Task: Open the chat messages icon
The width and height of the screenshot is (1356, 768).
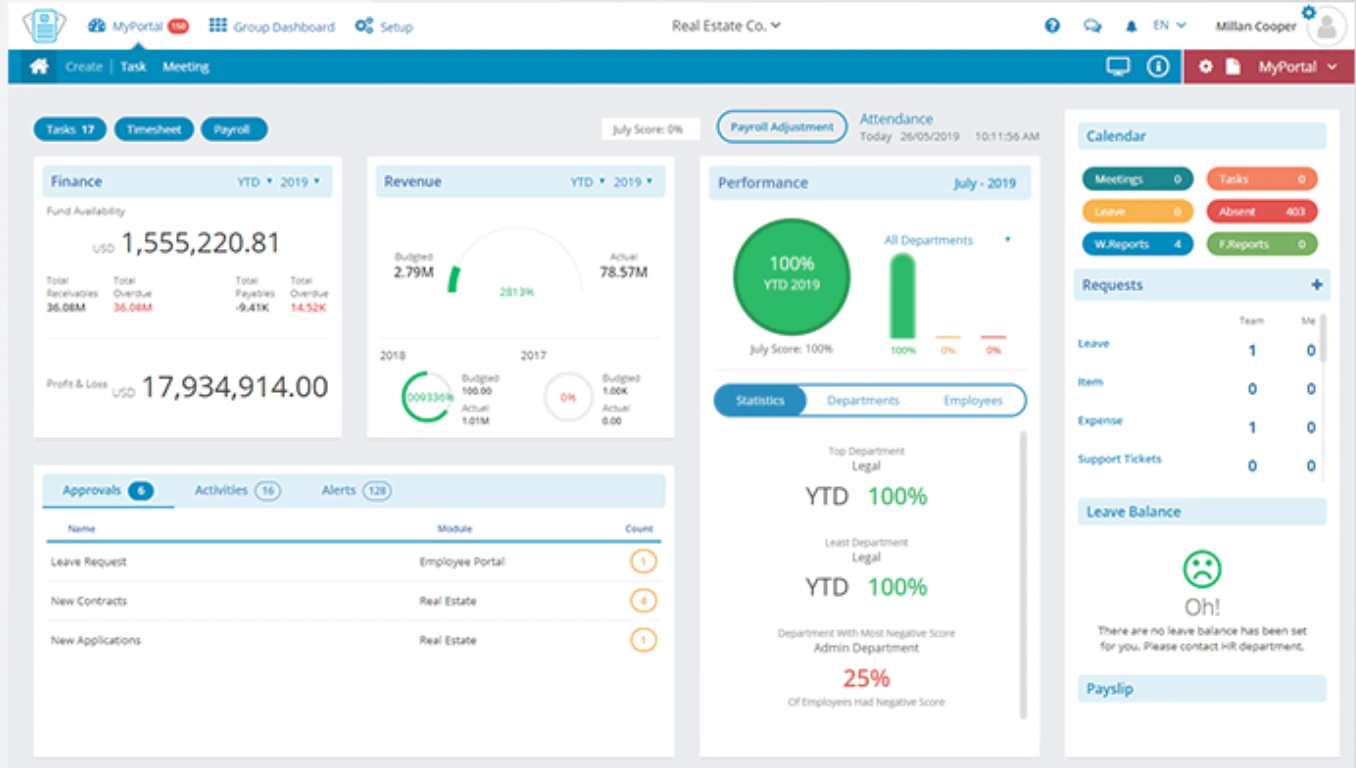Action: tap(1092, 27)
